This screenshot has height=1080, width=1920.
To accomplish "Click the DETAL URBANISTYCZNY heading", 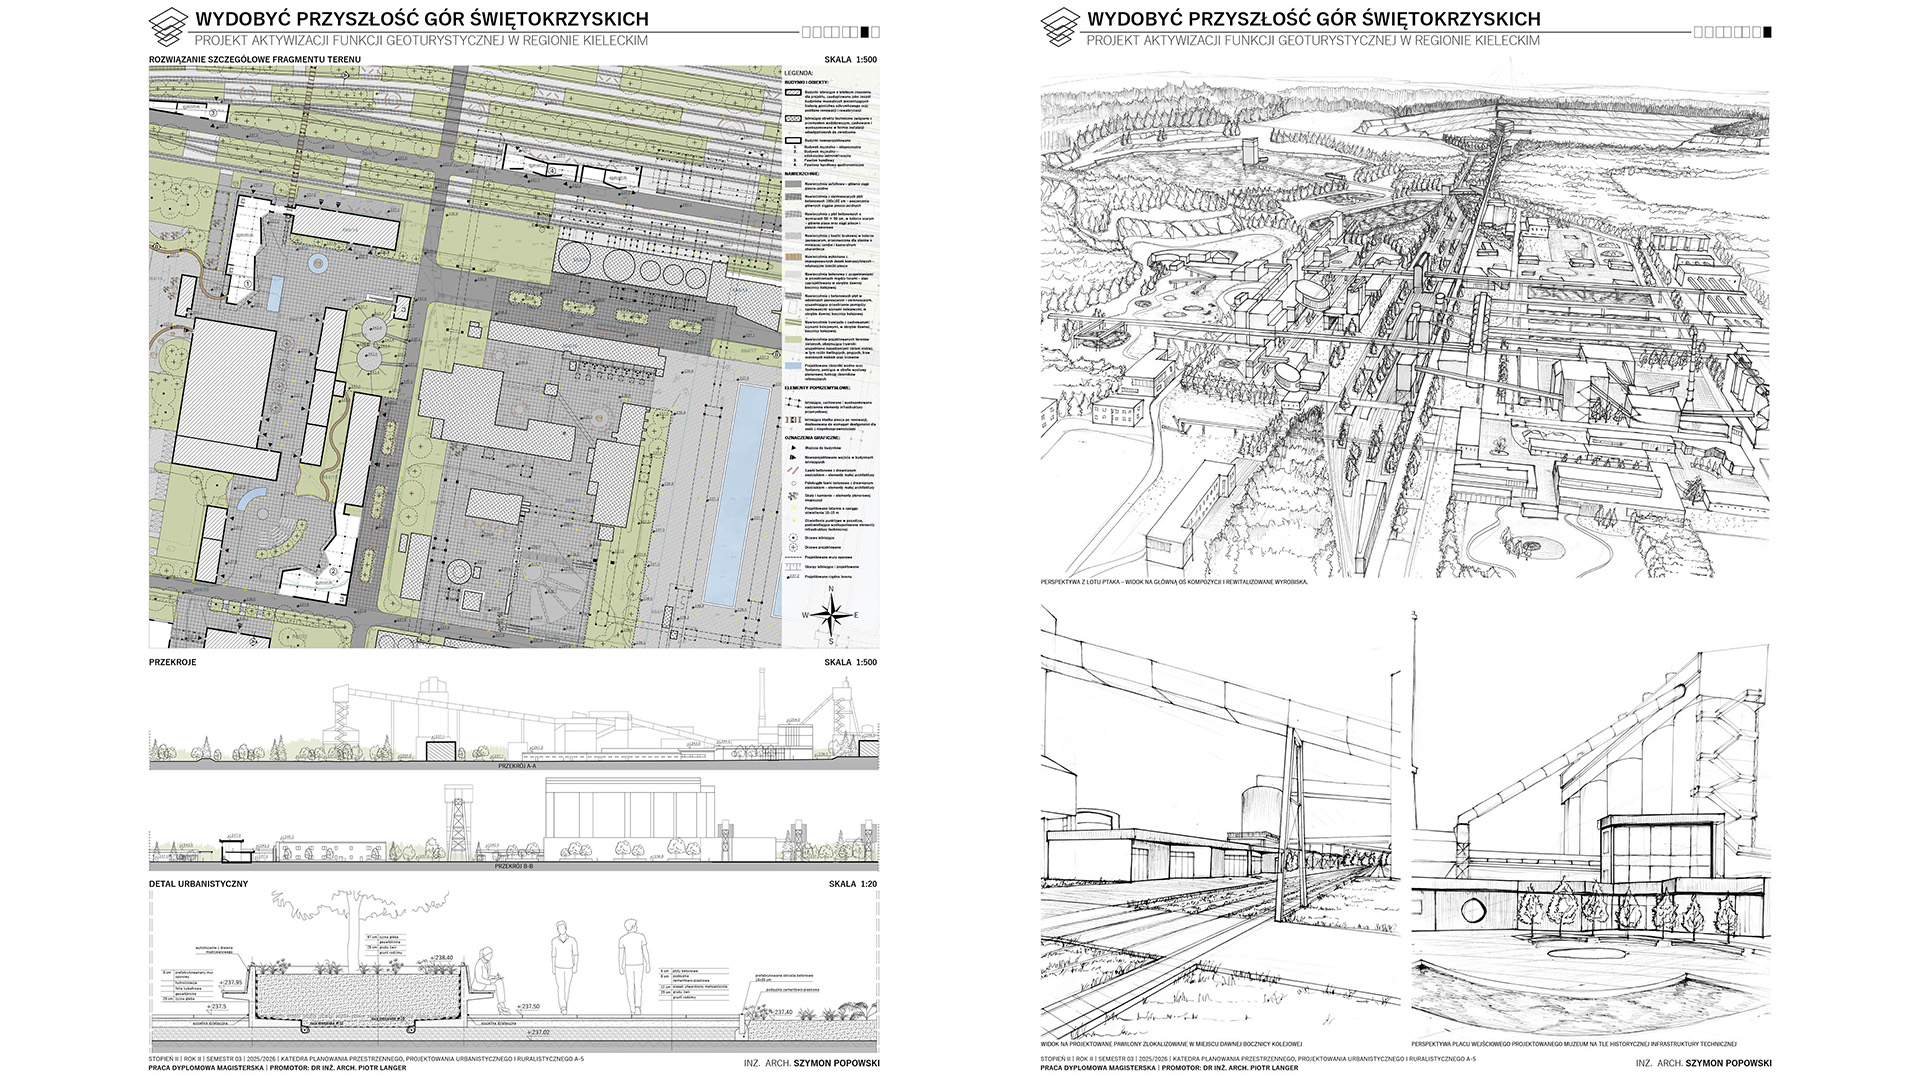I will coord(198,884).
